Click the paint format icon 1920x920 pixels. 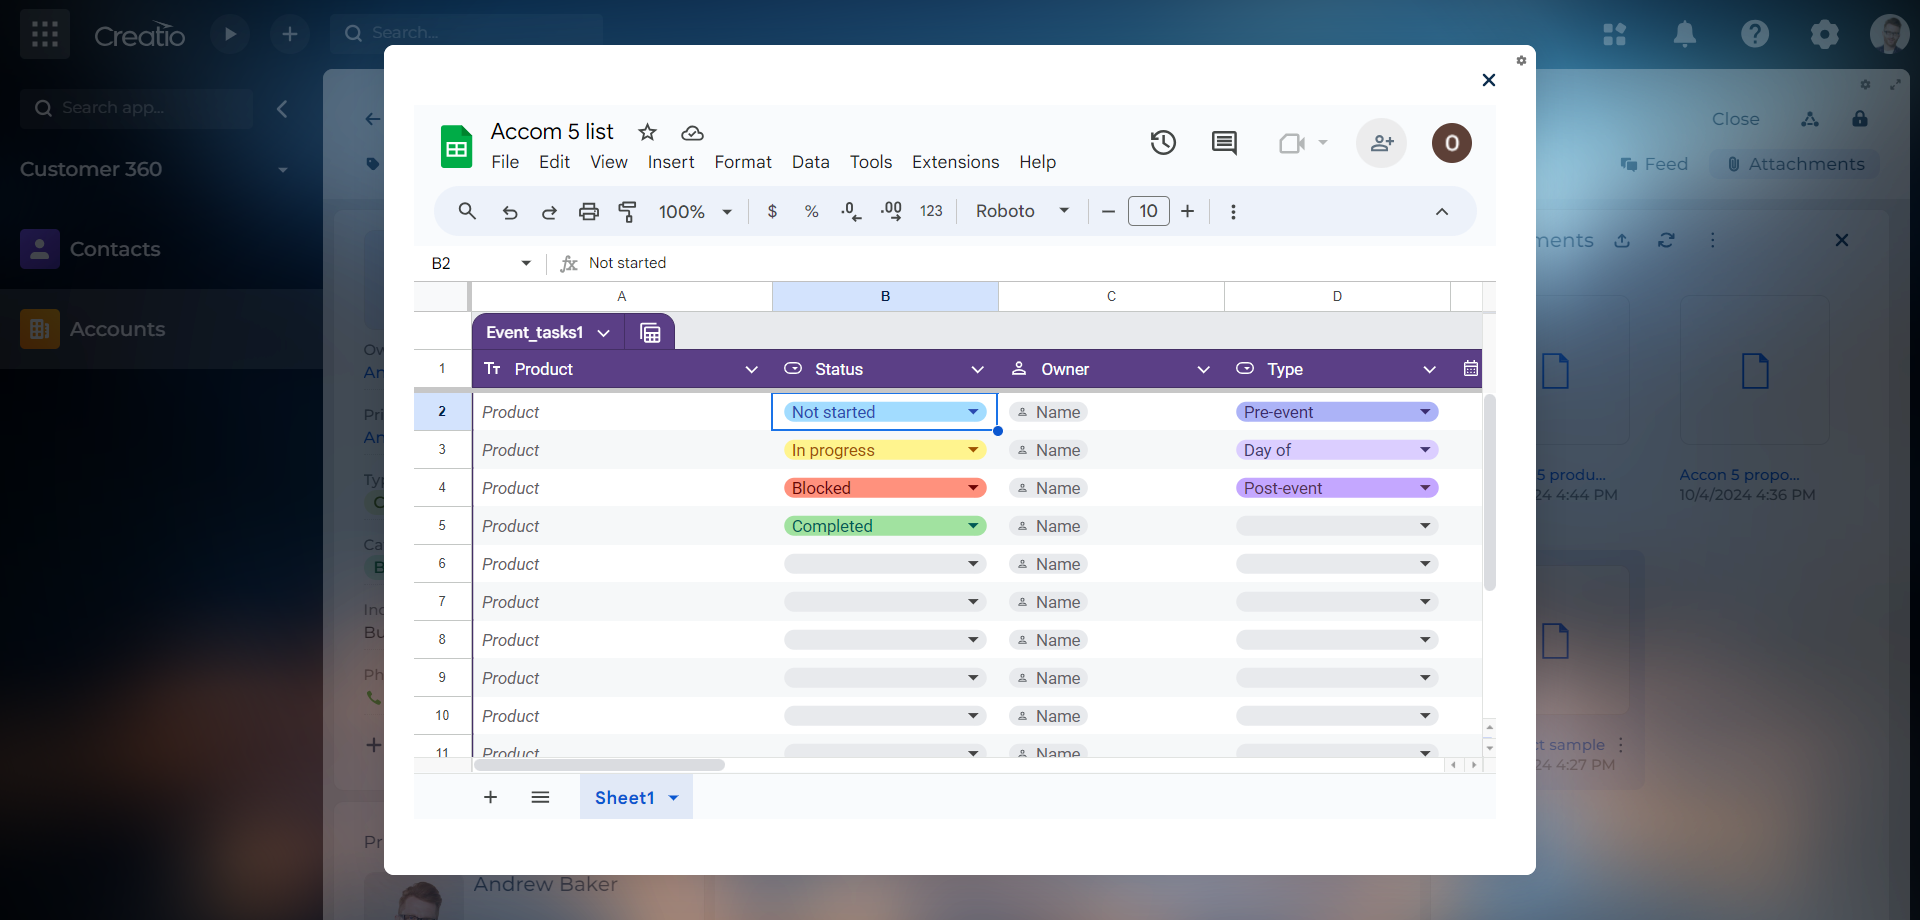628,212
